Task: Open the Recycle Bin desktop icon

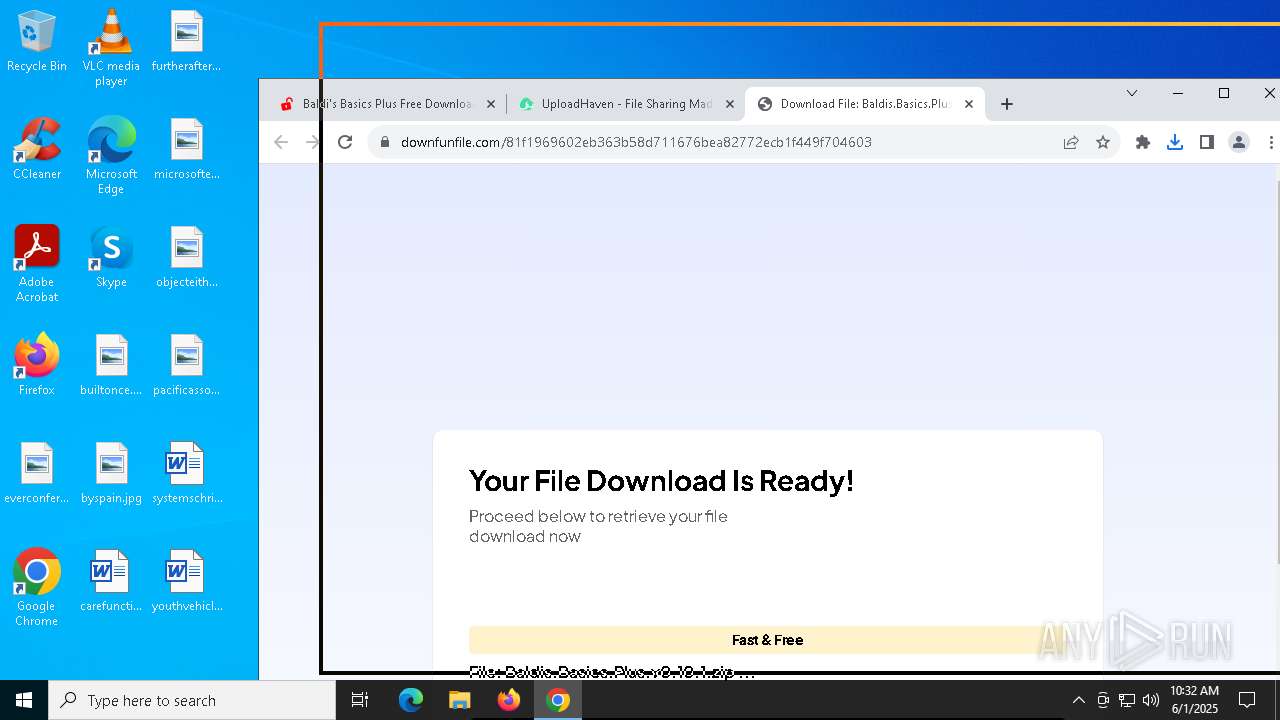Action: [x=36, y=42]
